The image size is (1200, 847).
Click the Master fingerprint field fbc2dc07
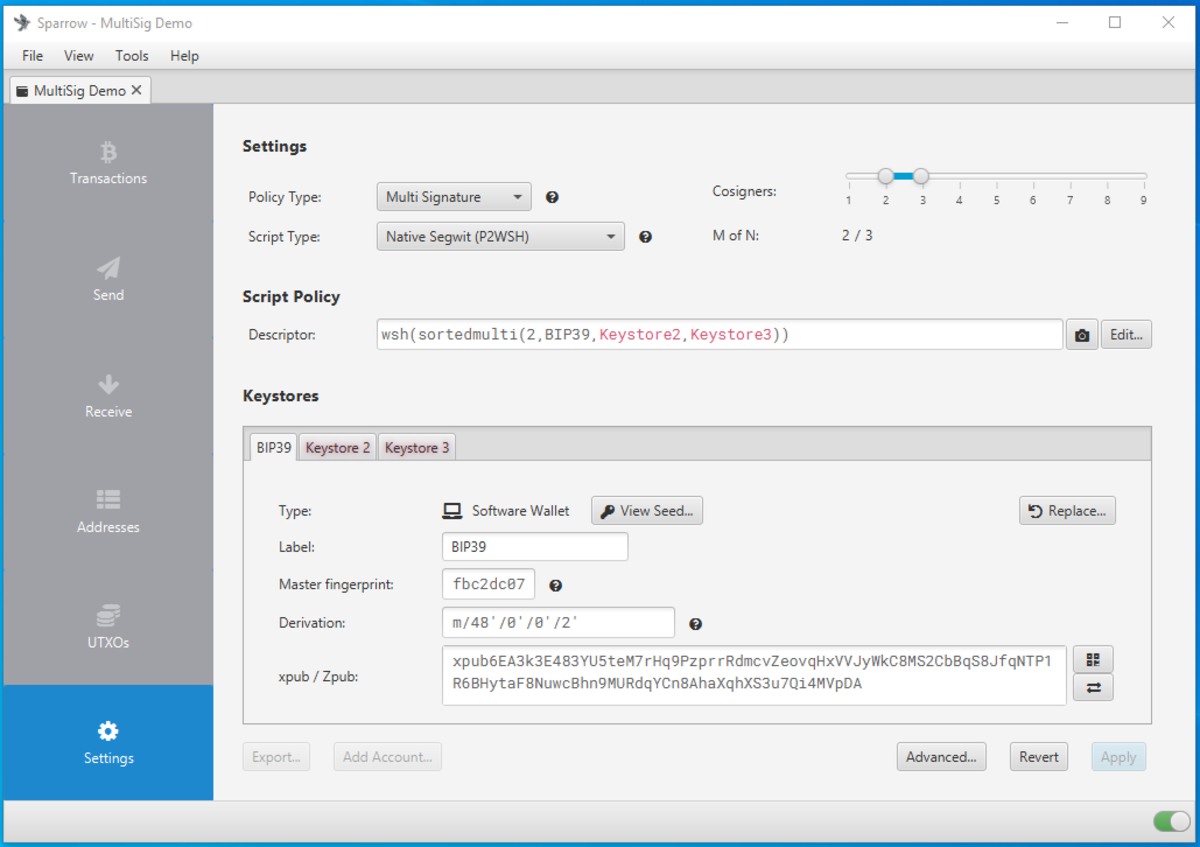(x=488, y=584)
